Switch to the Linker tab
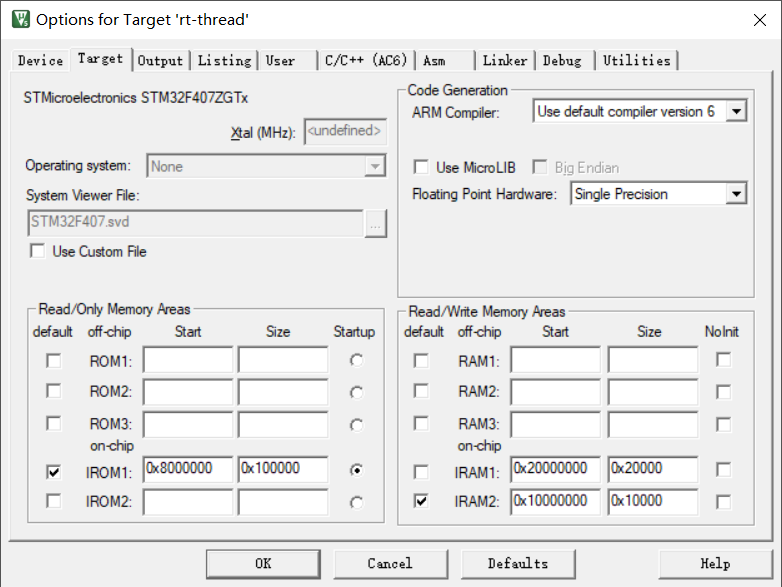Screen dimensions: 782x587 click(505, 61)
